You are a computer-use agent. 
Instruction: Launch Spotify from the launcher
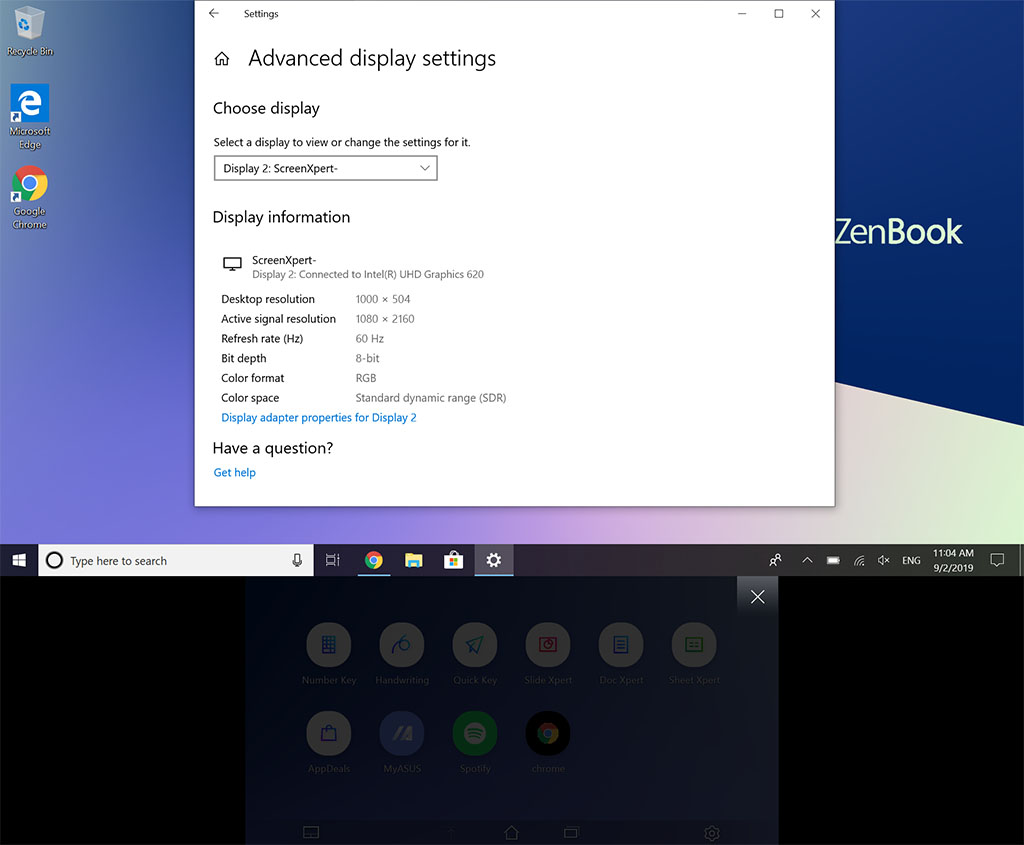(x=475, y=742)
